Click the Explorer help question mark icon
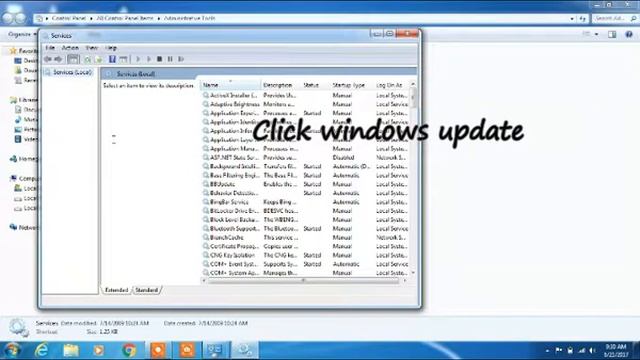 click(x=629, y=35)
